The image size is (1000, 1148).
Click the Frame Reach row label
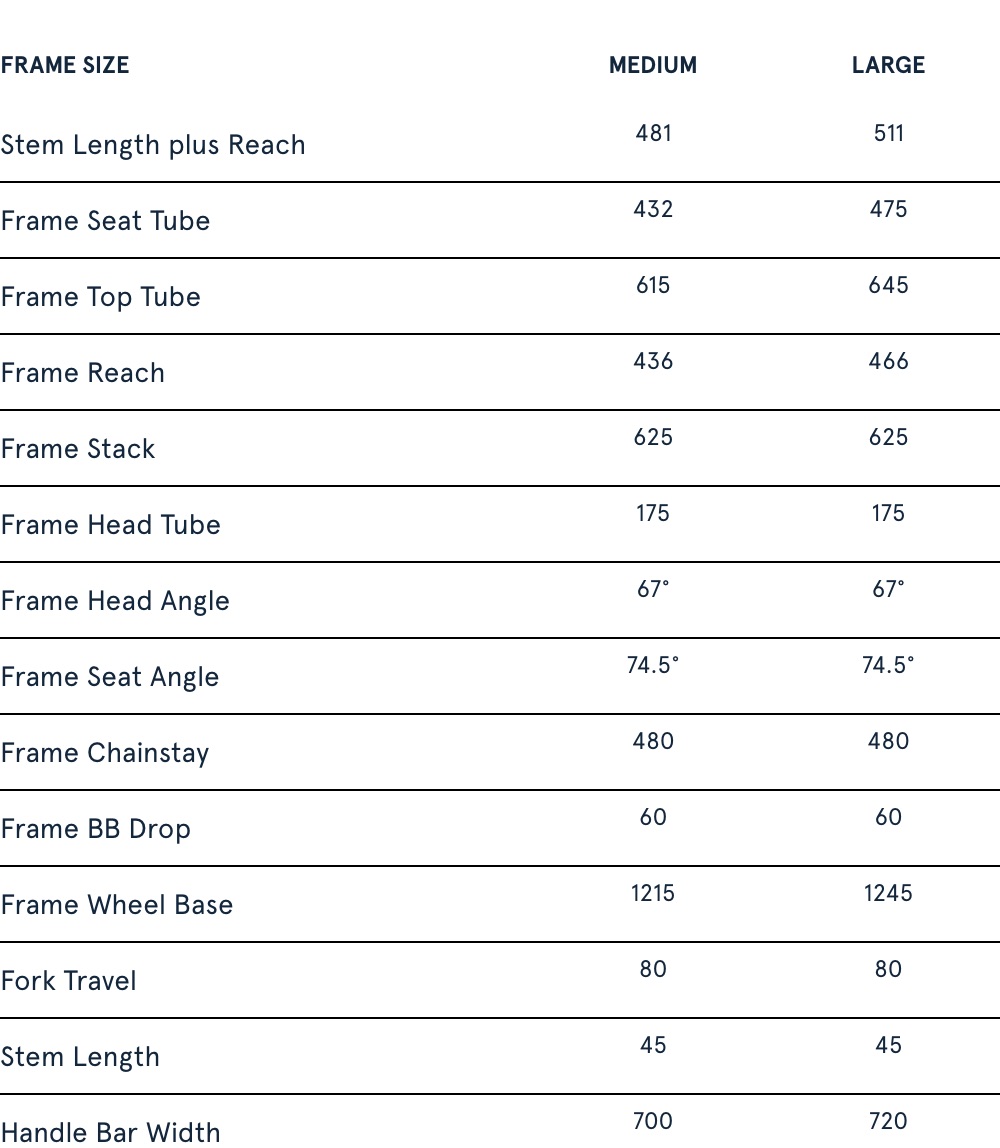coord(82,373)
